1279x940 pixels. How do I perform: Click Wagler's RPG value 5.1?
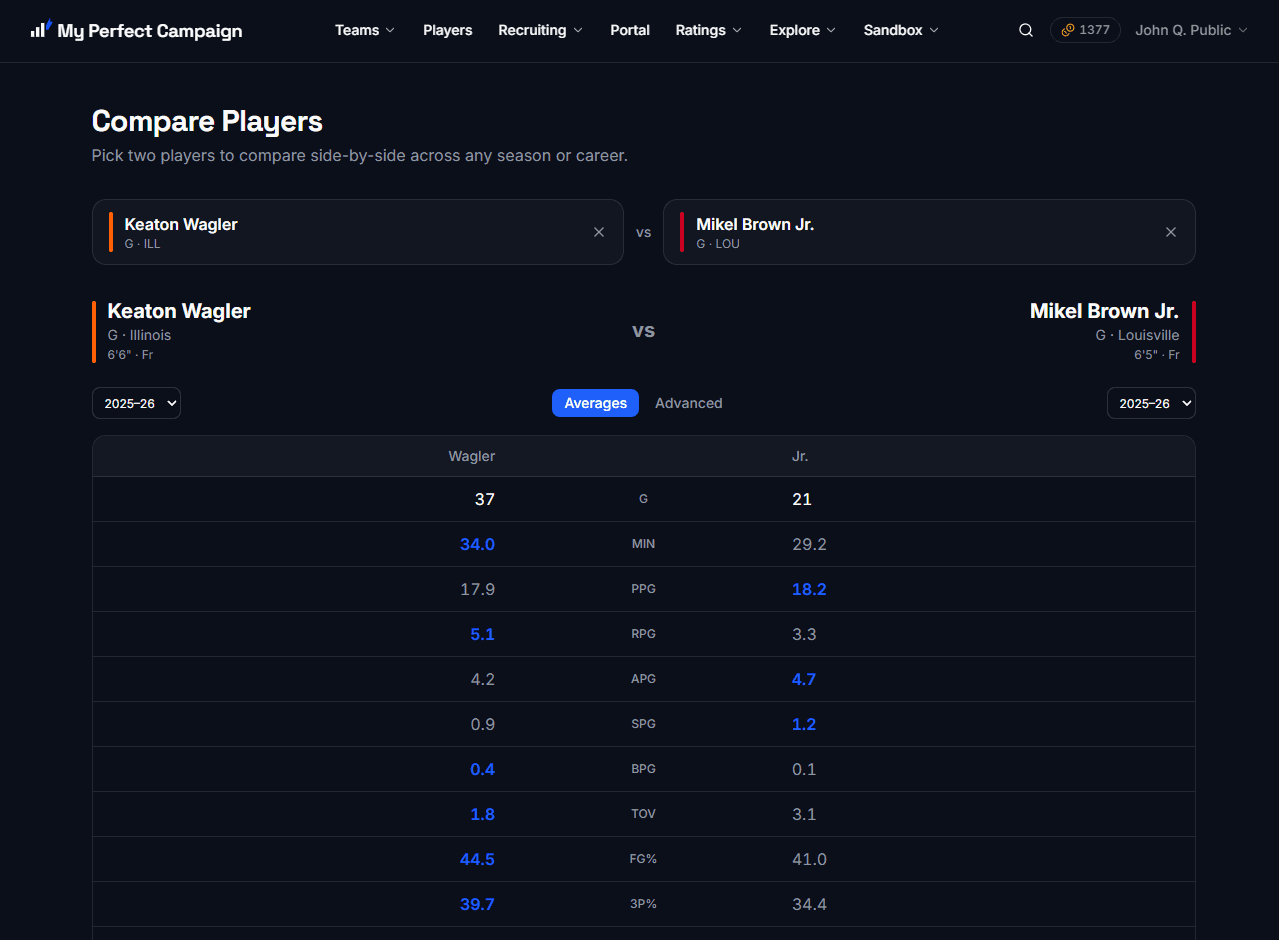pyautogui.click(x=483, y=634)
